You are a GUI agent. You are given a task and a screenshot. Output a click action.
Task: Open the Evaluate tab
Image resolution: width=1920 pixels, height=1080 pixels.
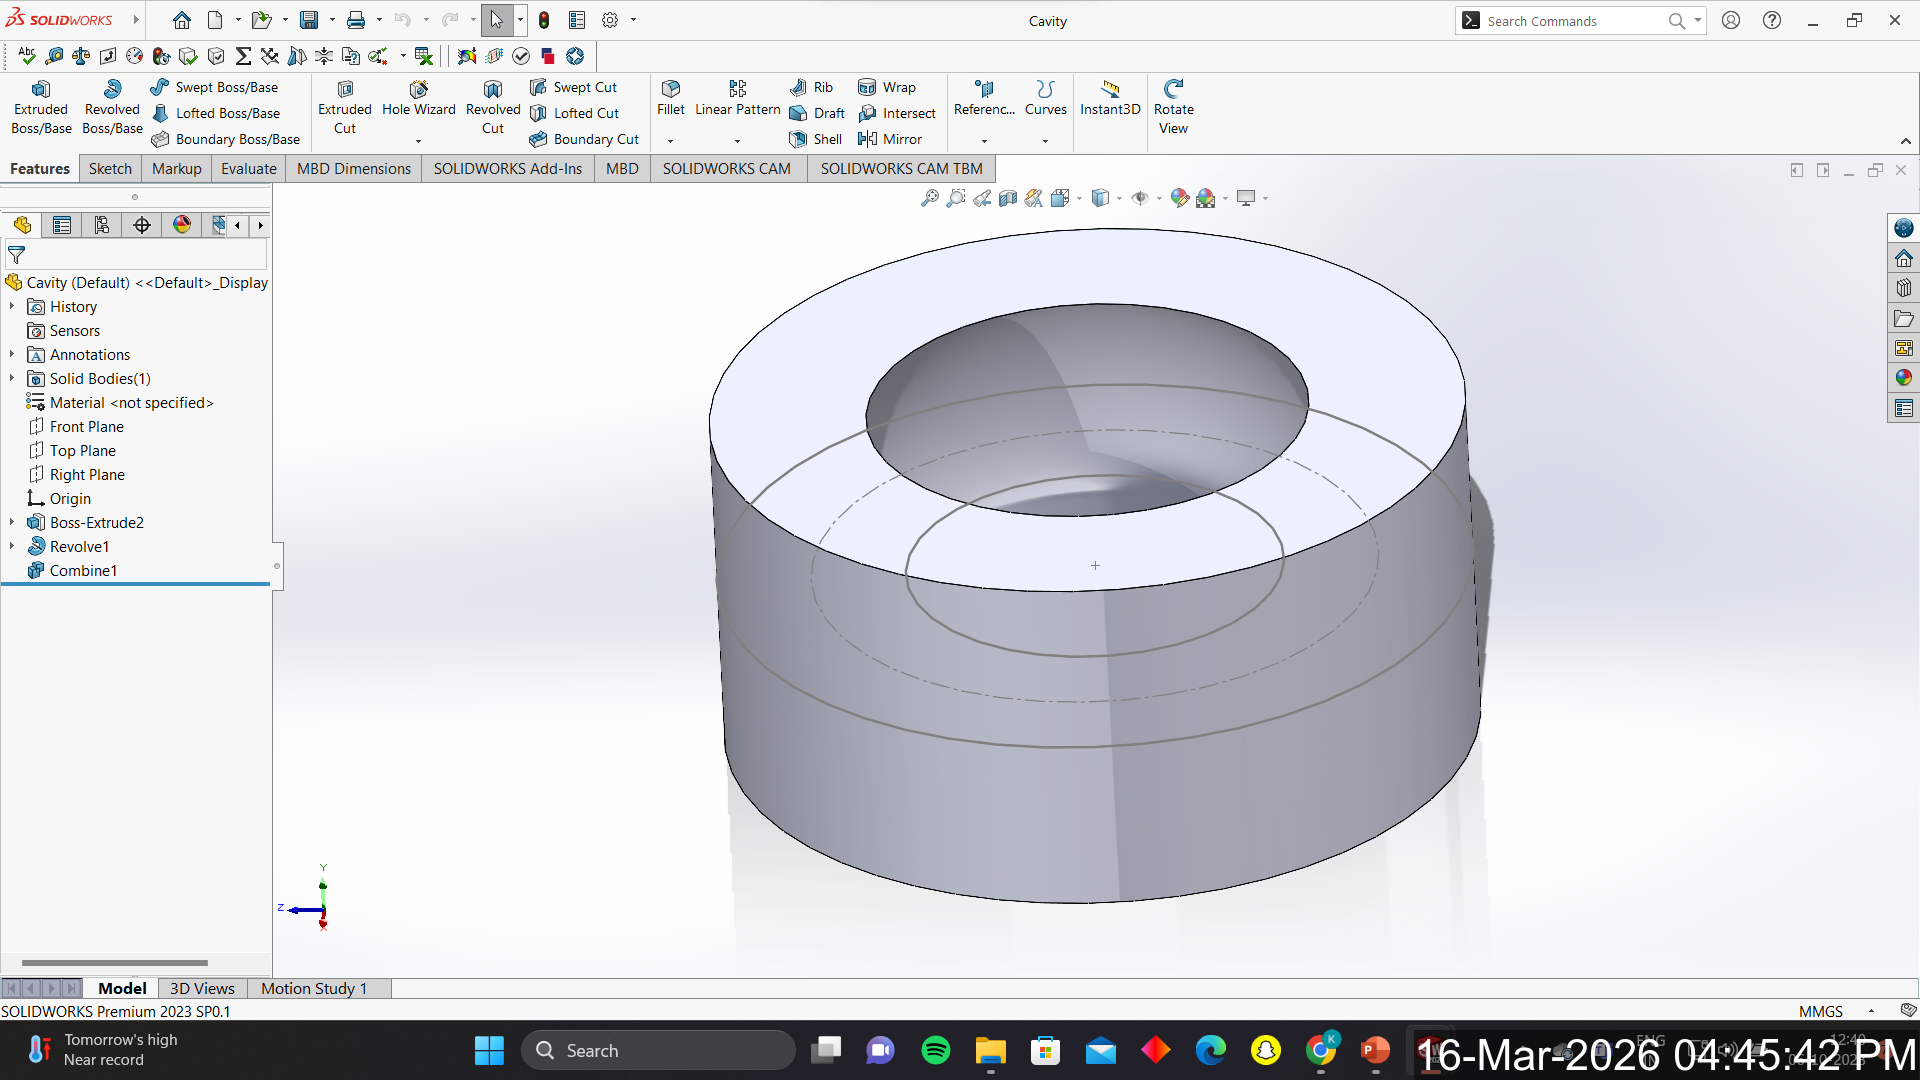coord(248,168)
